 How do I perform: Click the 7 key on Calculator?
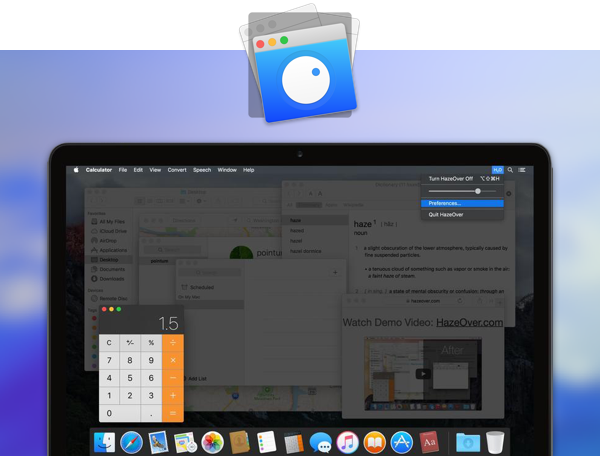109,360
